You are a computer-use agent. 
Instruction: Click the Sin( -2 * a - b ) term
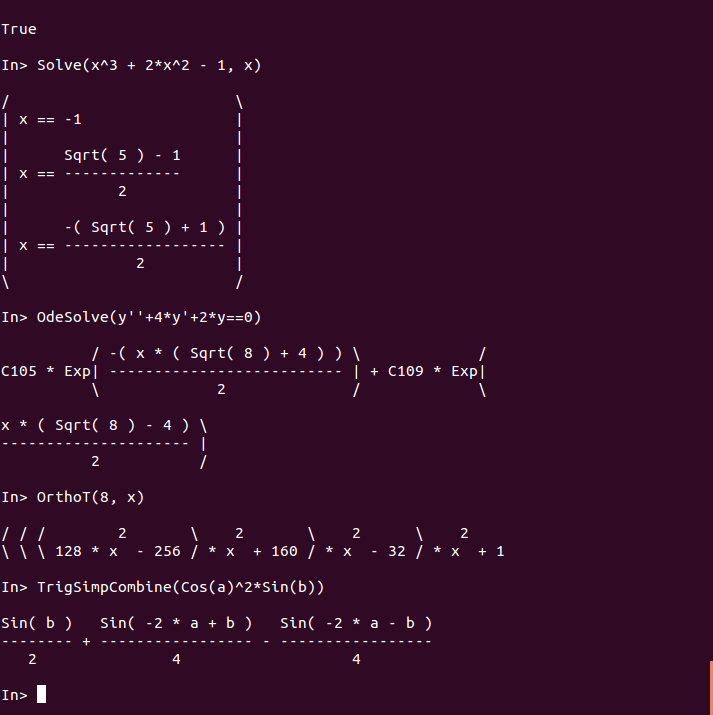(356, 623)
